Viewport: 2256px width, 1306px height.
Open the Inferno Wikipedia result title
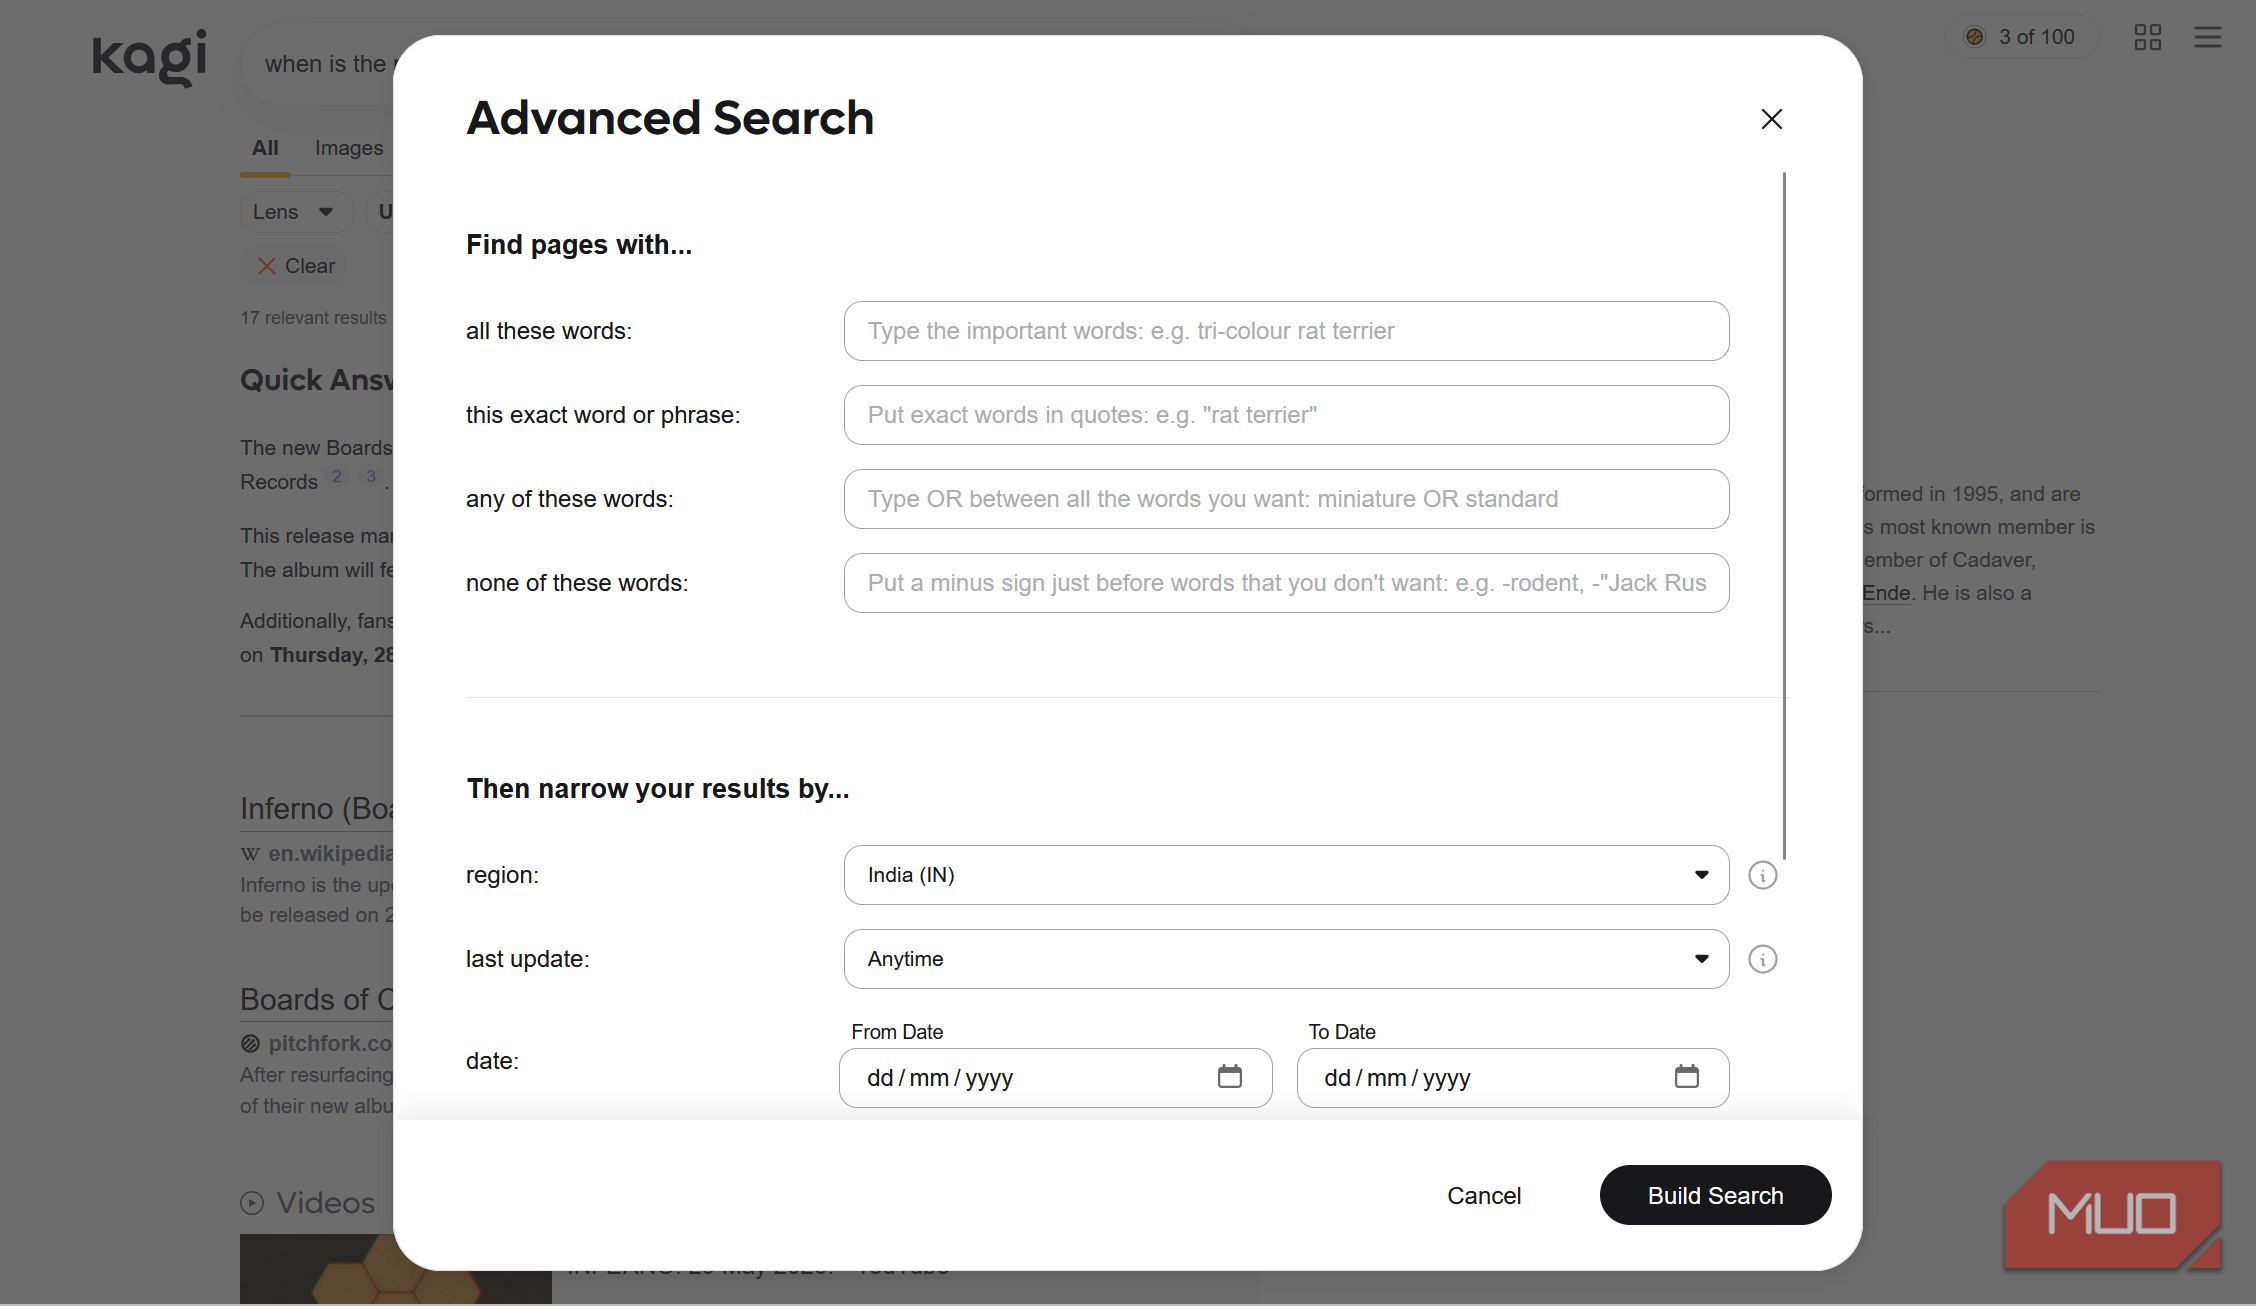(316, 808)
